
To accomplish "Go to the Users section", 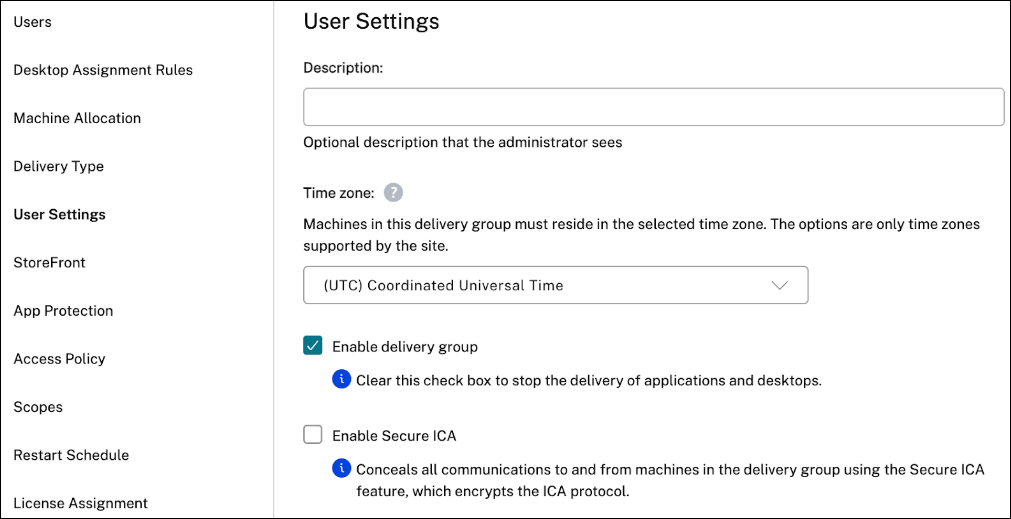I will [x=33, y=22].
